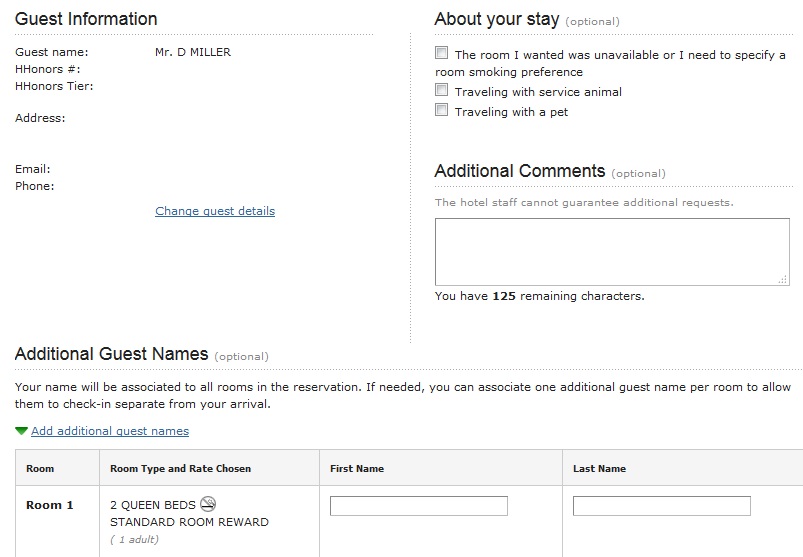Click the guest name Mr. D MILLER
The height and width of the screenshot is (557, 803).
pos(186,52)
